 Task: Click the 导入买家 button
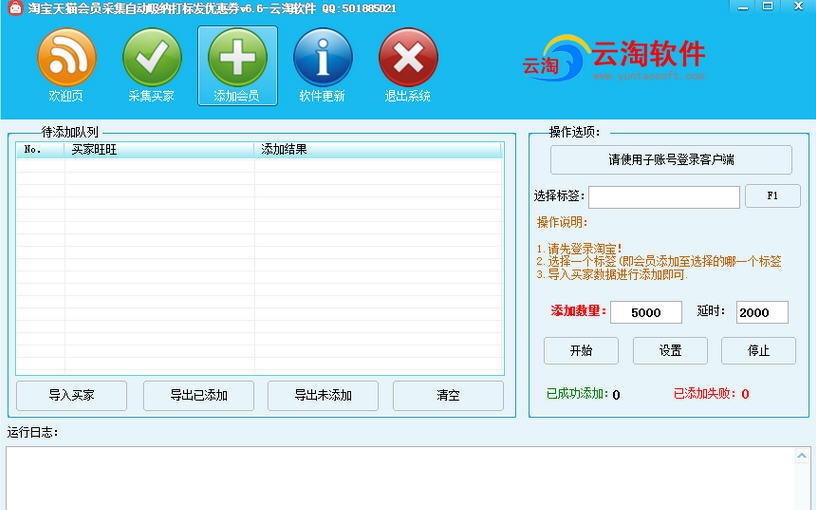[x=71, y=396]
